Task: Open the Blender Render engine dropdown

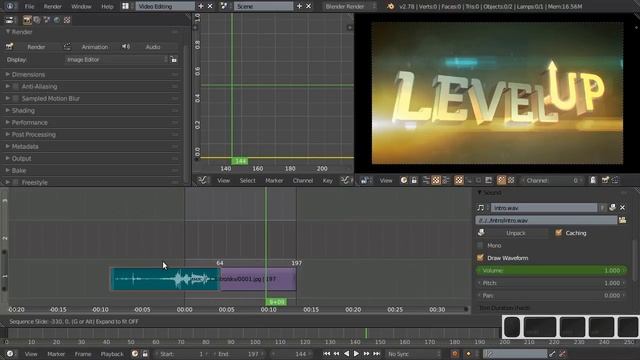Action: coord(350,6)
